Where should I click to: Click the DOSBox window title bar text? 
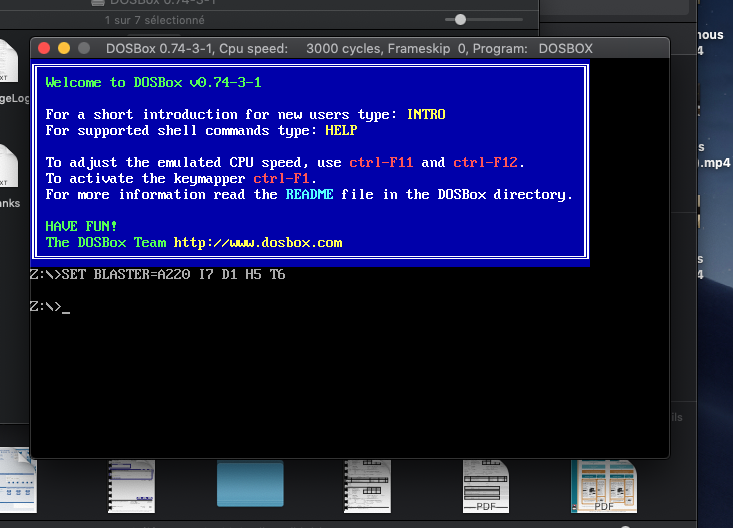[349, 49]
